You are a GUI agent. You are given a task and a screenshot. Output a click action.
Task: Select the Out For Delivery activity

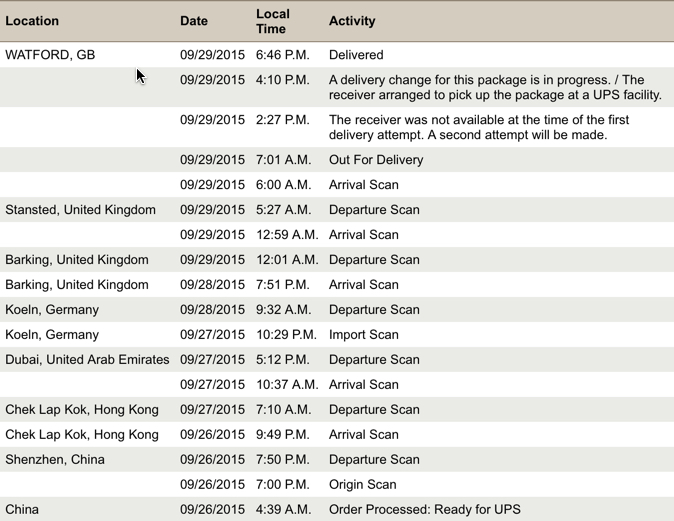coord(376,159)
